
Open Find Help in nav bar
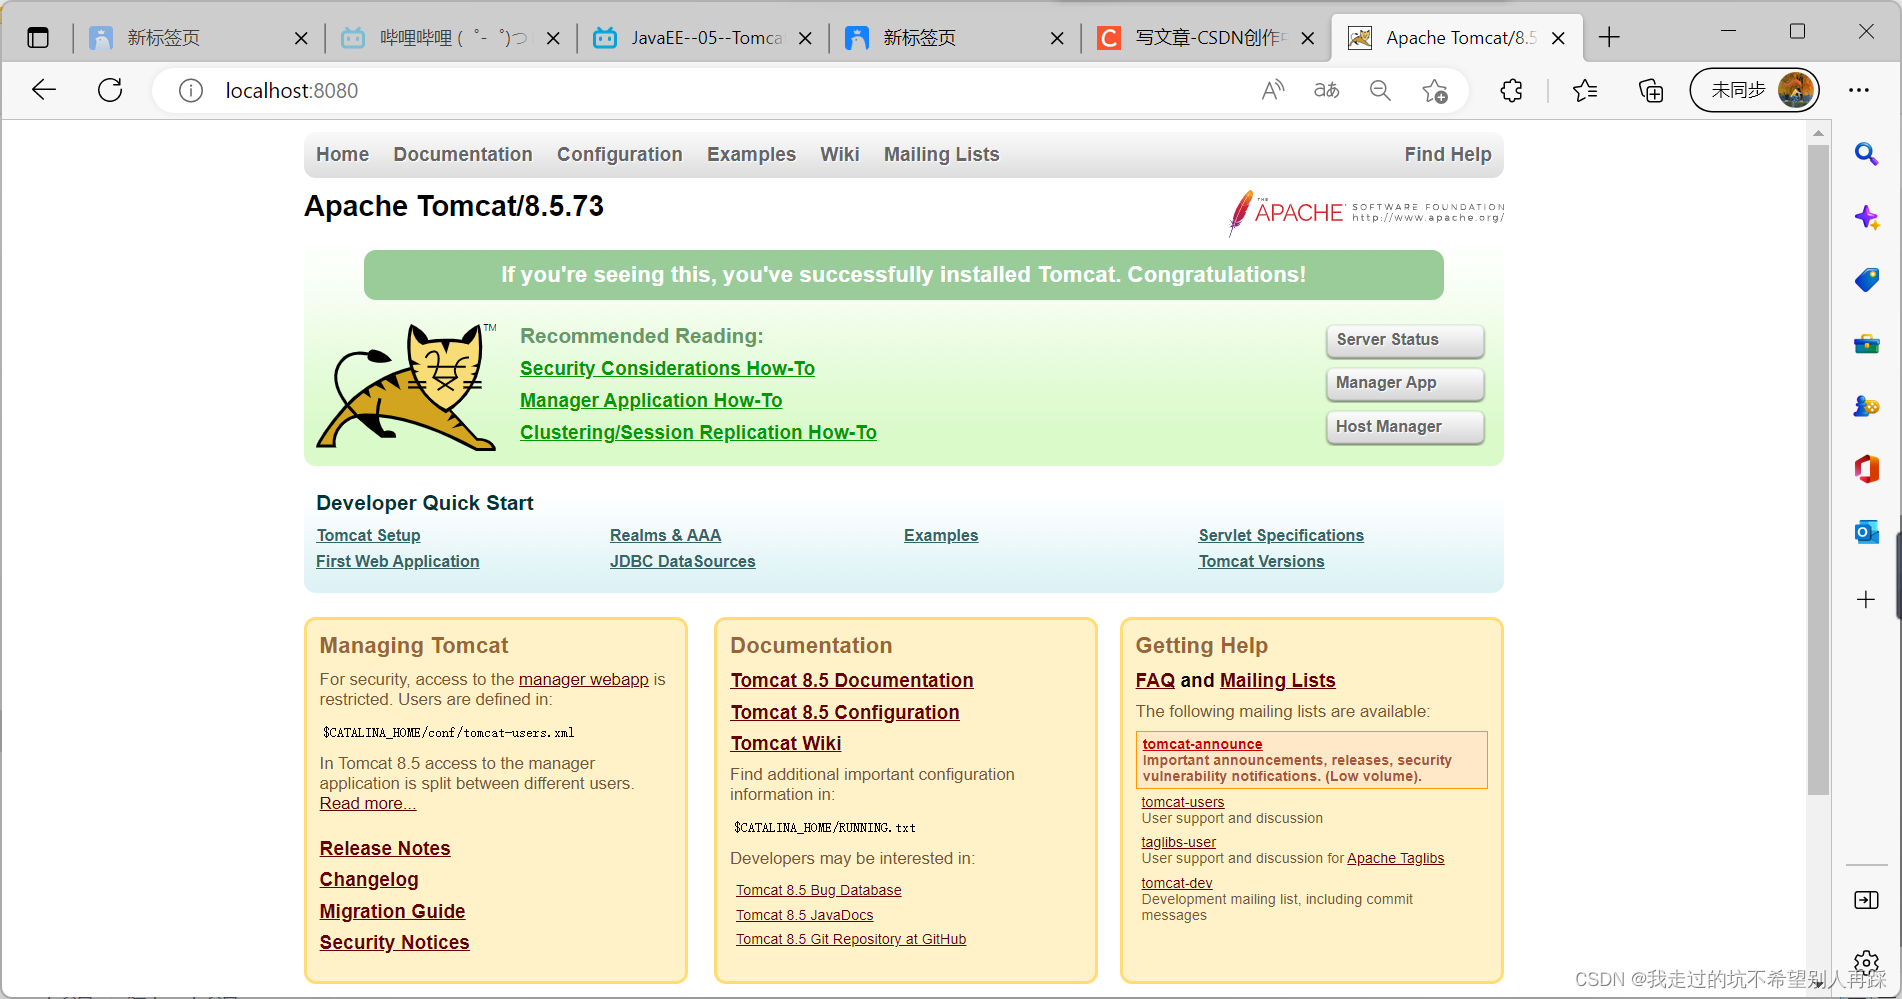[1447, 154]
